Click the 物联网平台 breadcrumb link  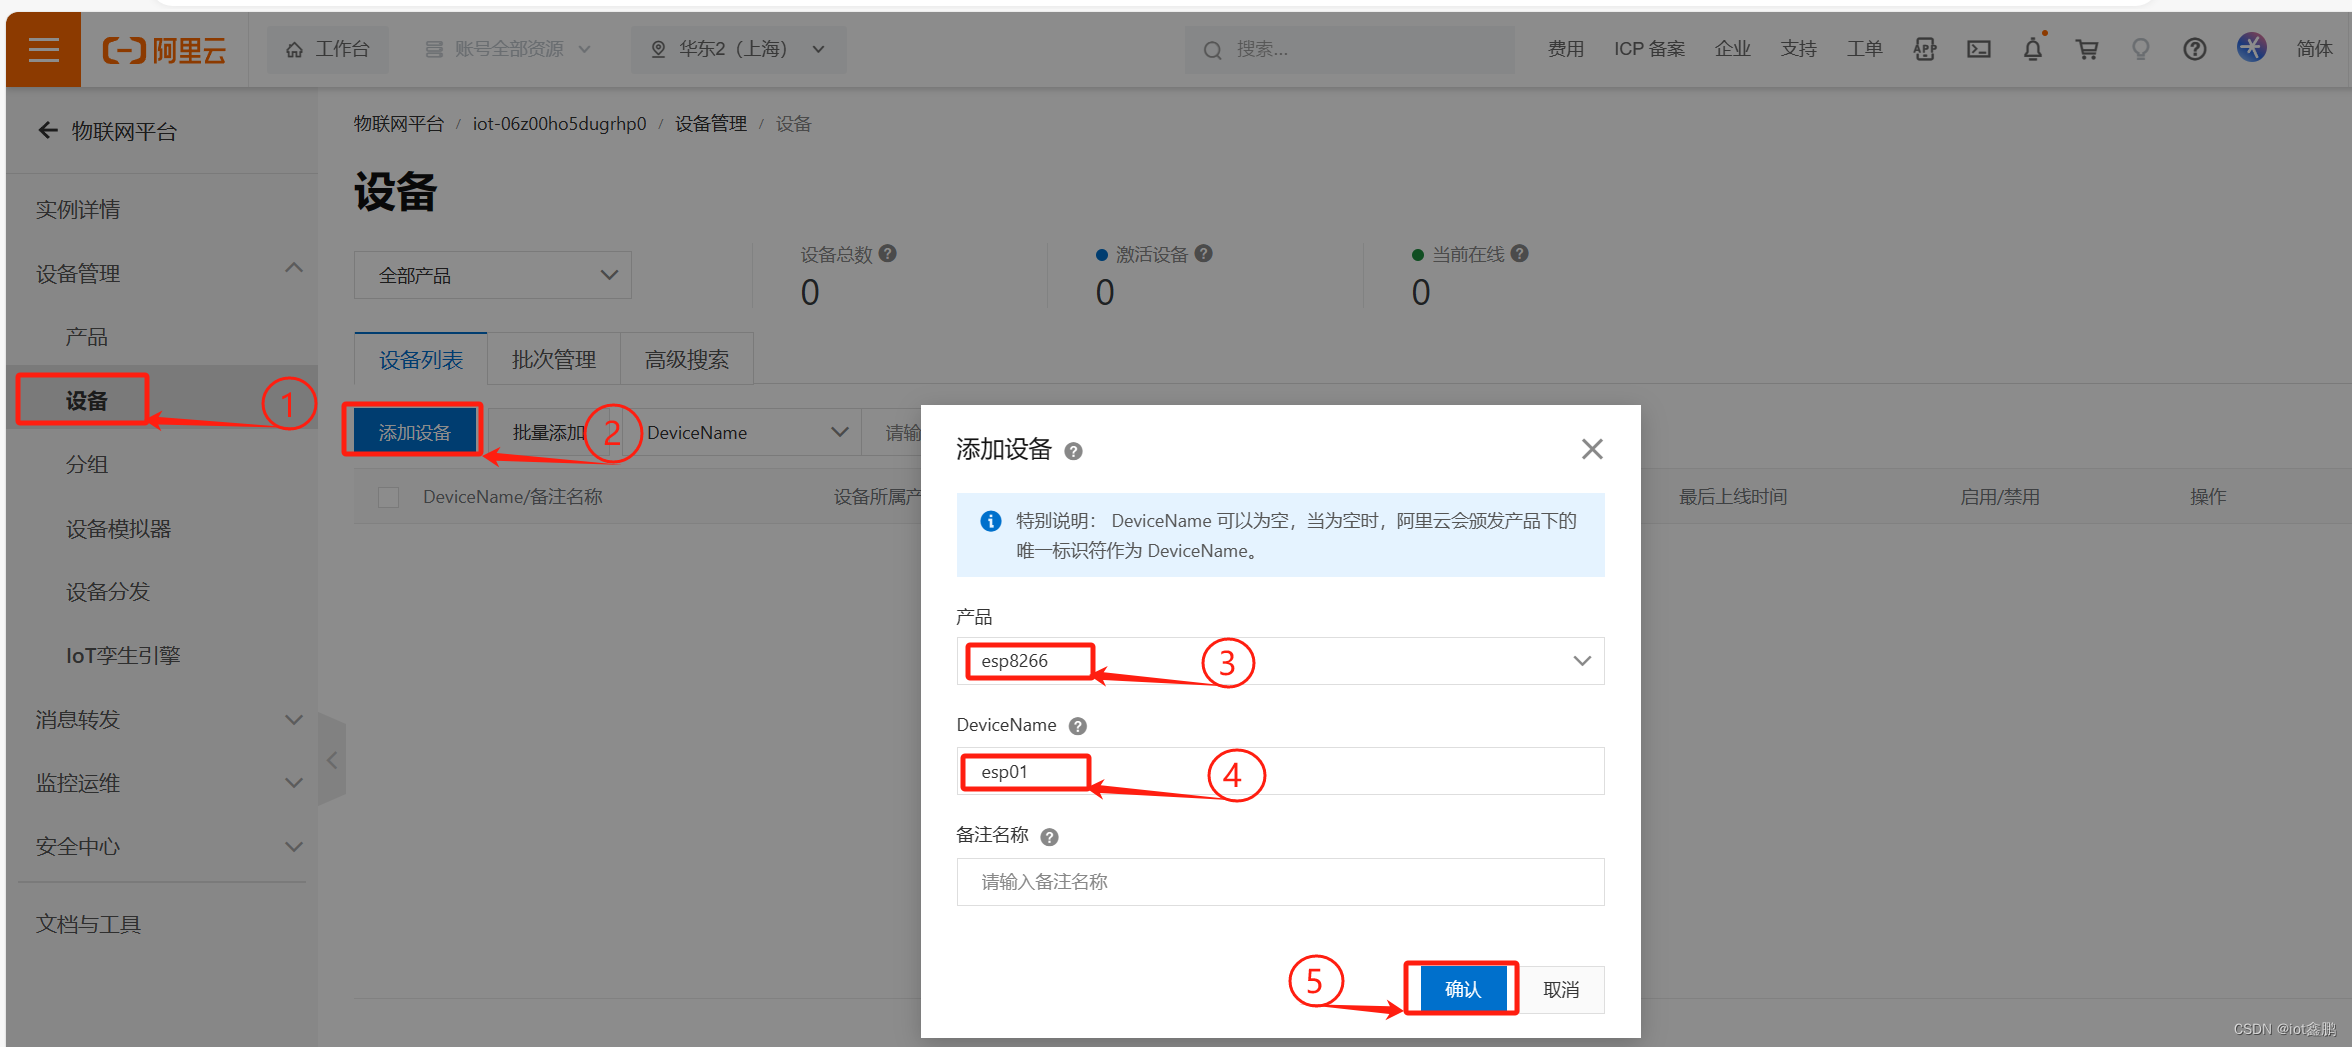399,124
